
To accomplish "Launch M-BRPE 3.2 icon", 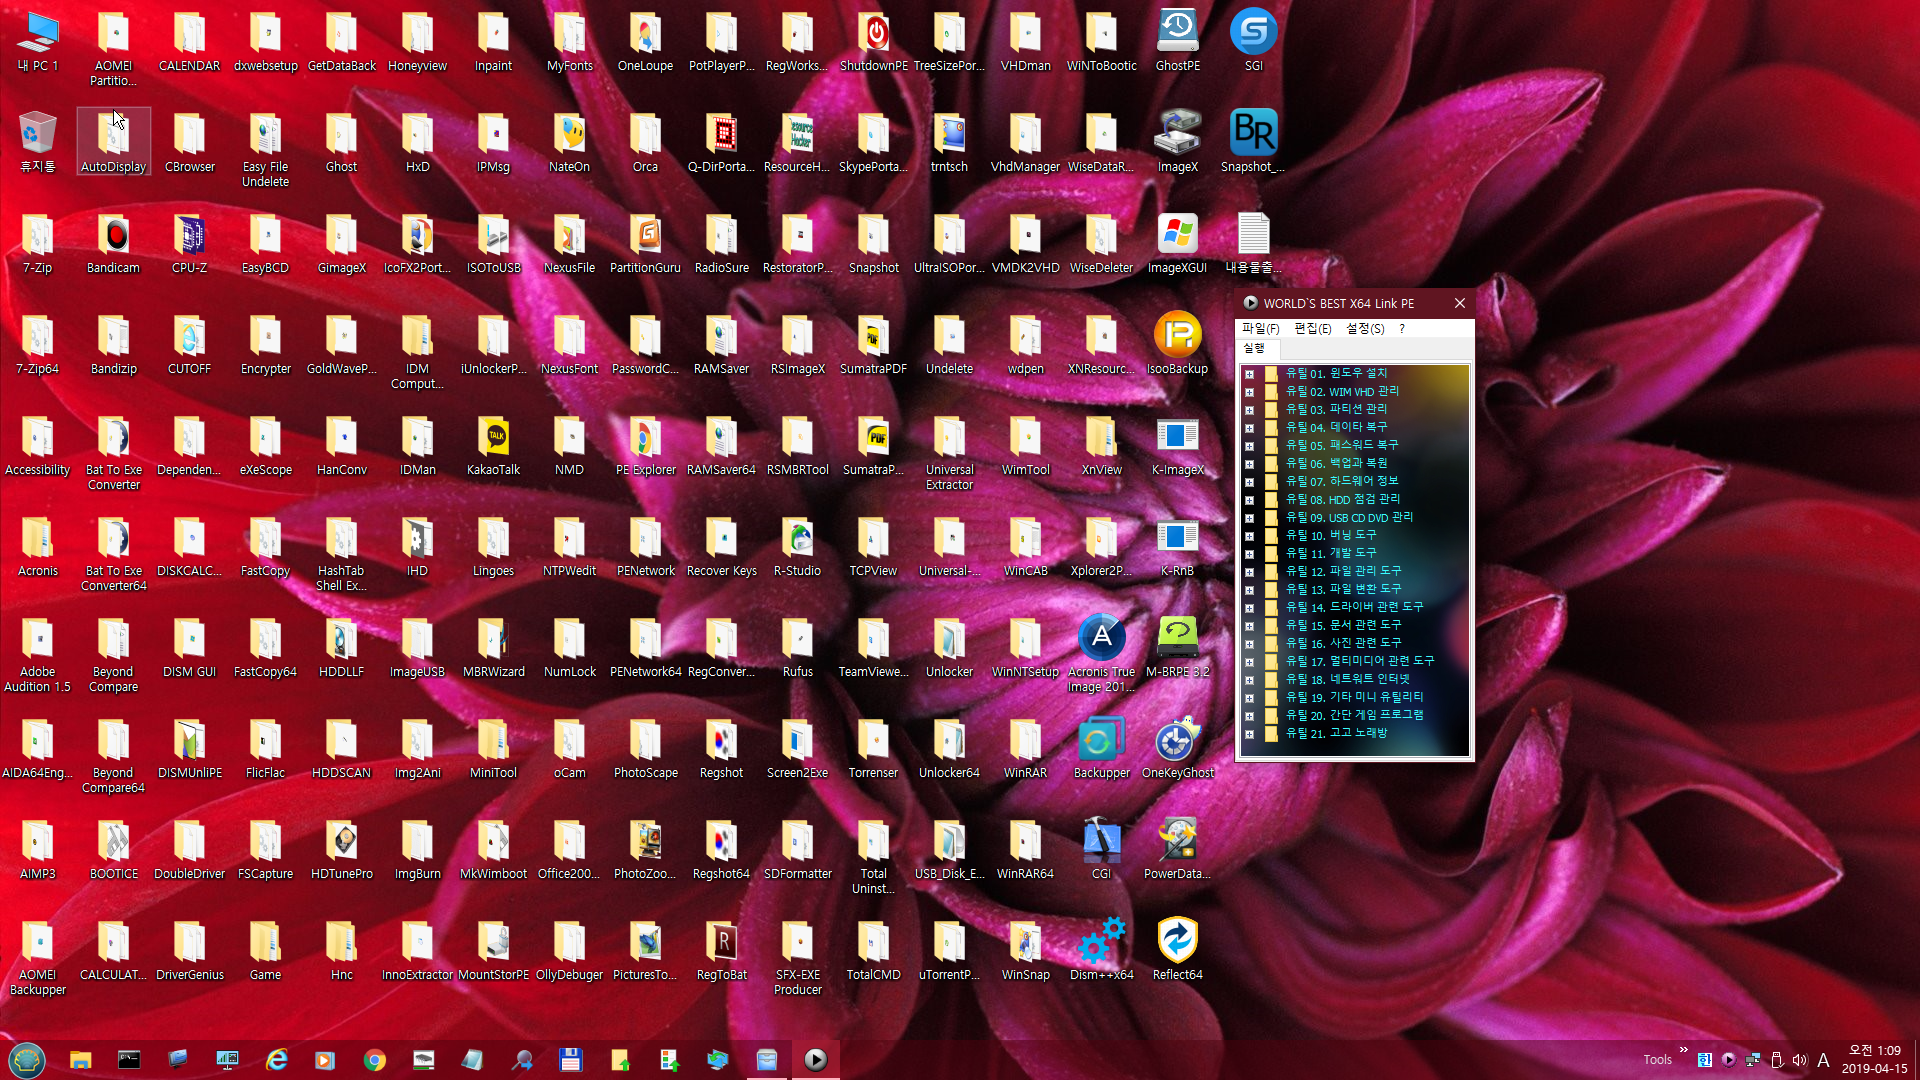I will (1177, 648).
